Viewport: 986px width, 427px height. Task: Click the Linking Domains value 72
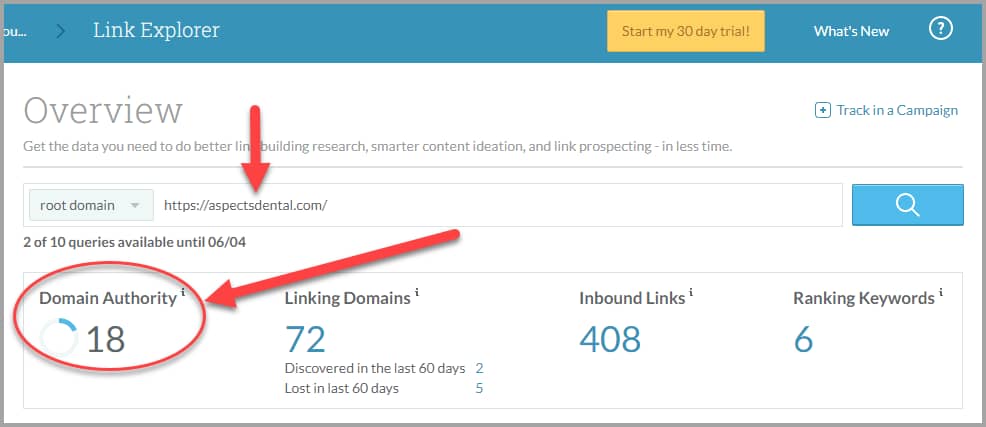click(x=305, y=339)
